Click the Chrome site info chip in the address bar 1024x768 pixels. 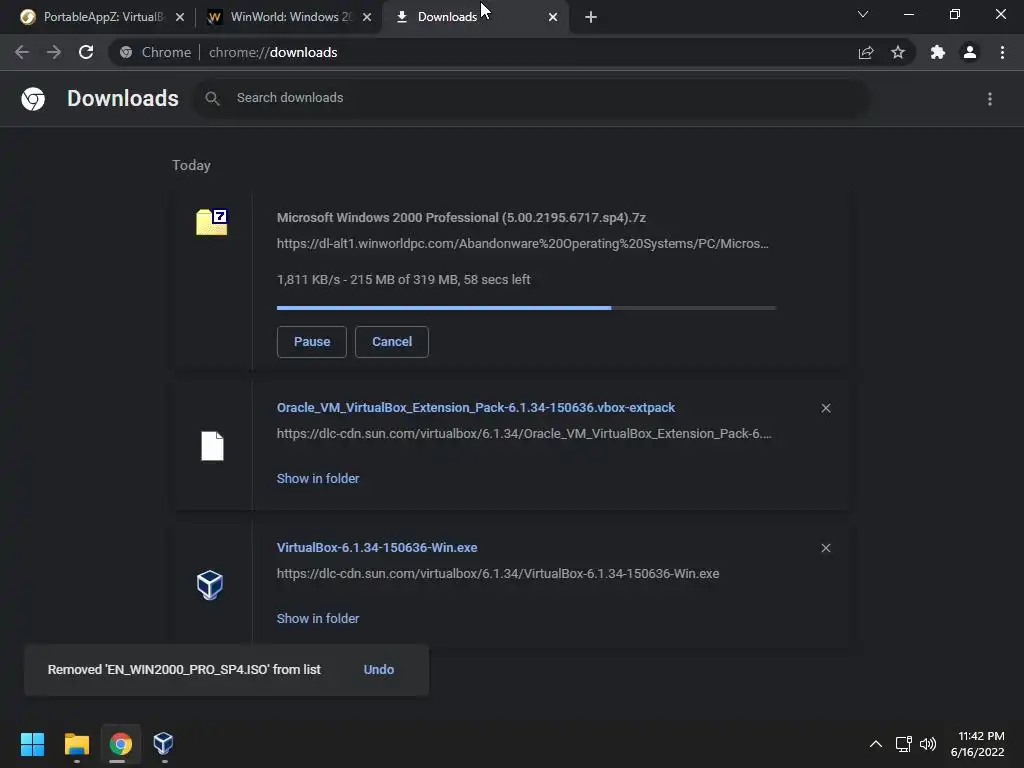point(155,52)
